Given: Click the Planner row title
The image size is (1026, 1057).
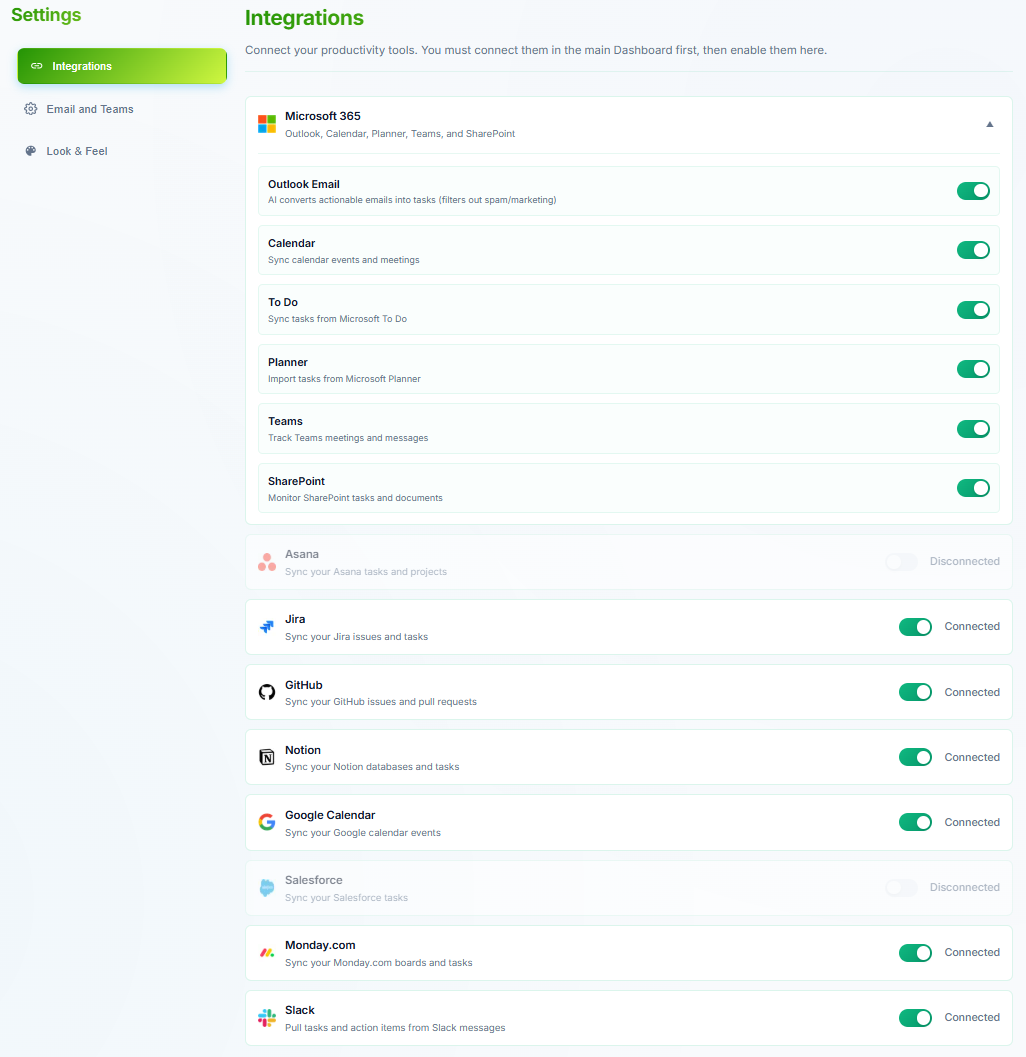Looking at the screenshot, I should tap(288, 362).
